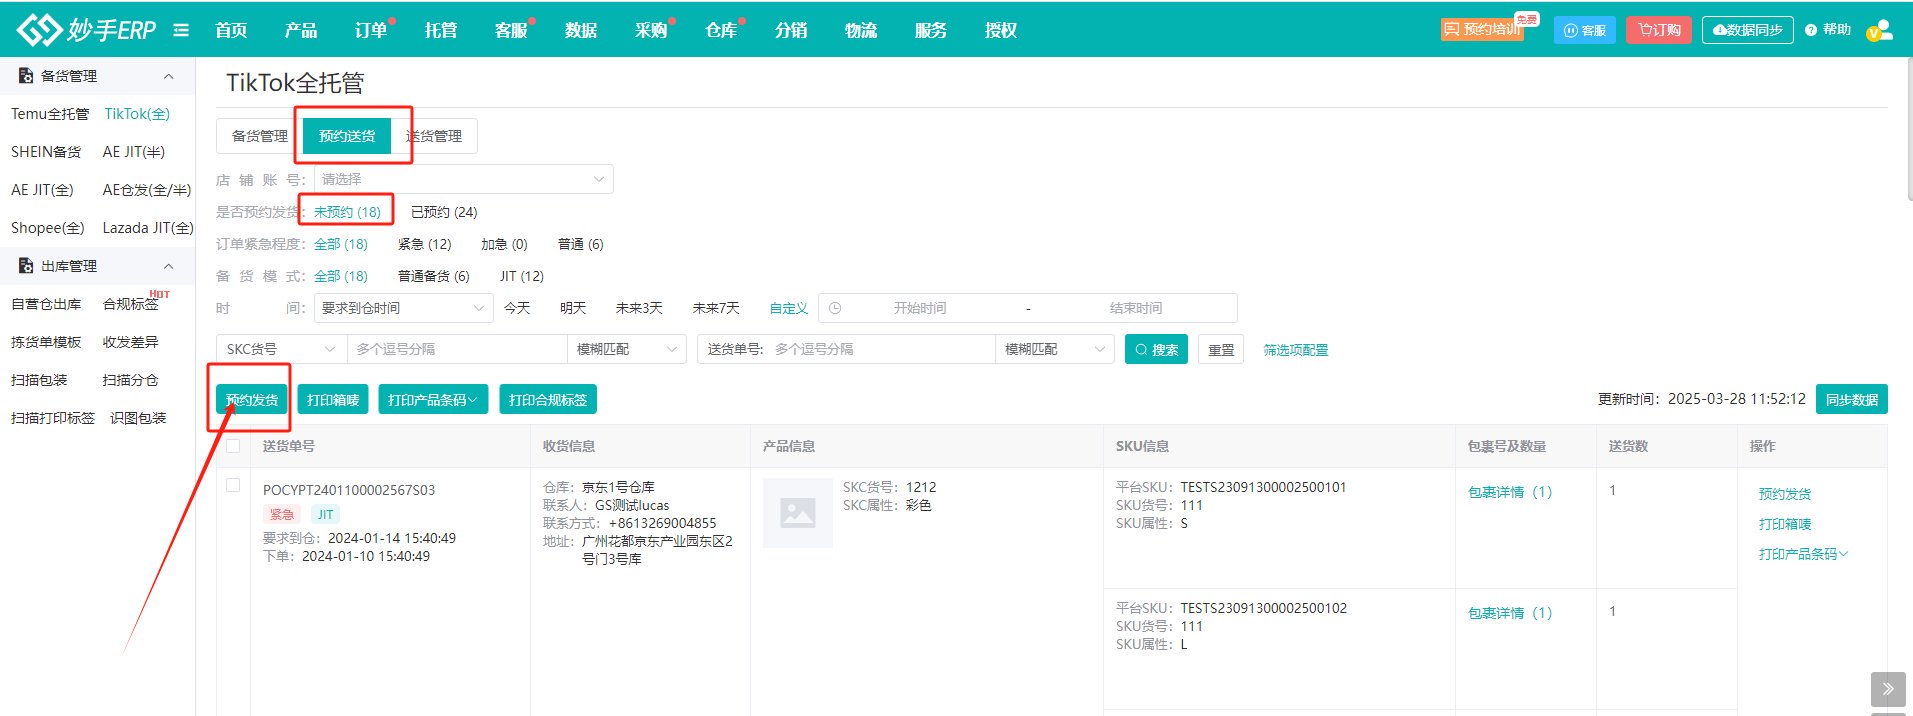Image resolution: width=1913 pixels, height=716 pixels.
Task: Filter by 未预约 (18)
Action: pos(347,212)
